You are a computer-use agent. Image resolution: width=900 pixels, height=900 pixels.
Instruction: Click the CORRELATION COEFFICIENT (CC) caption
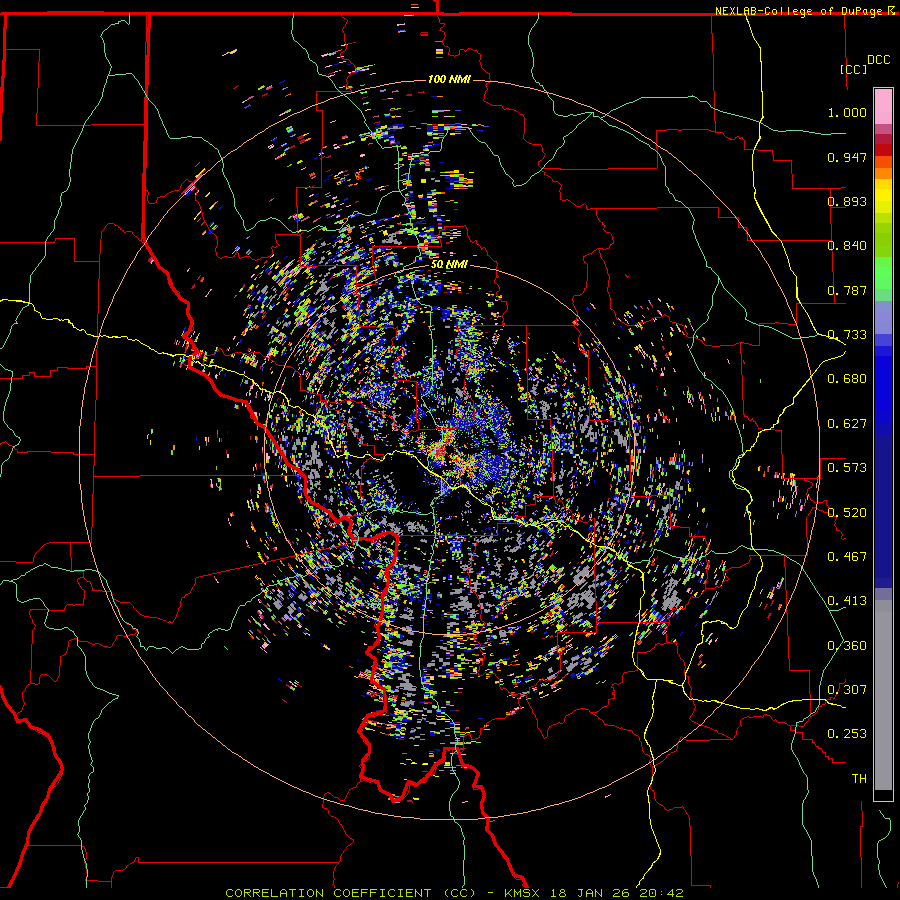[351, 893]
